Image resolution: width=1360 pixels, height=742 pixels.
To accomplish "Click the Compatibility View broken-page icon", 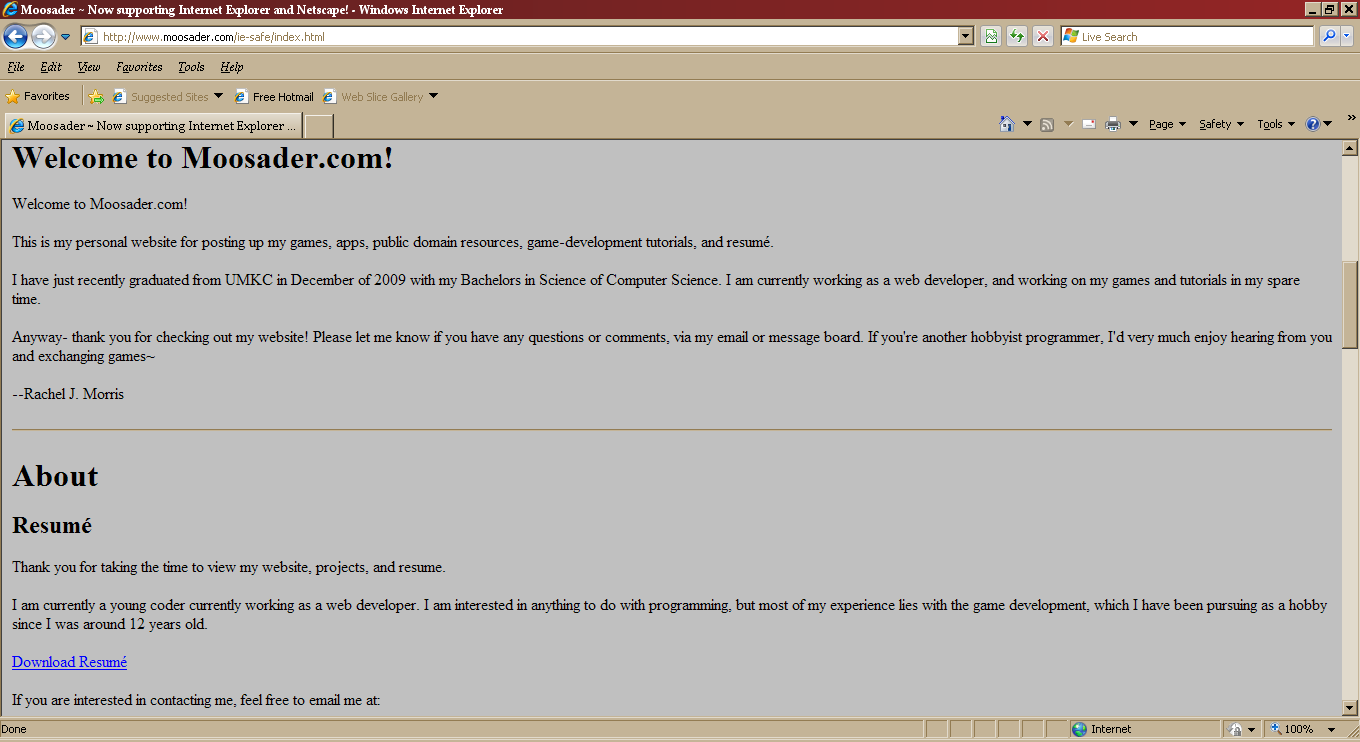I will coord(991,37).
